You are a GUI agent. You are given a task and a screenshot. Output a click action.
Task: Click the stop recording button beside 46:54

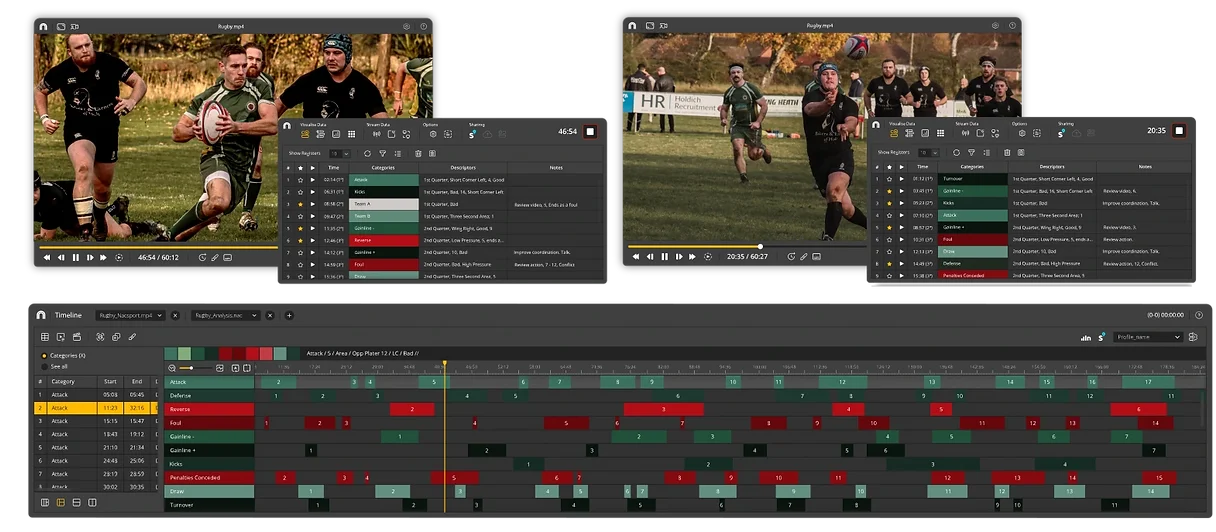tap(590, 131)
